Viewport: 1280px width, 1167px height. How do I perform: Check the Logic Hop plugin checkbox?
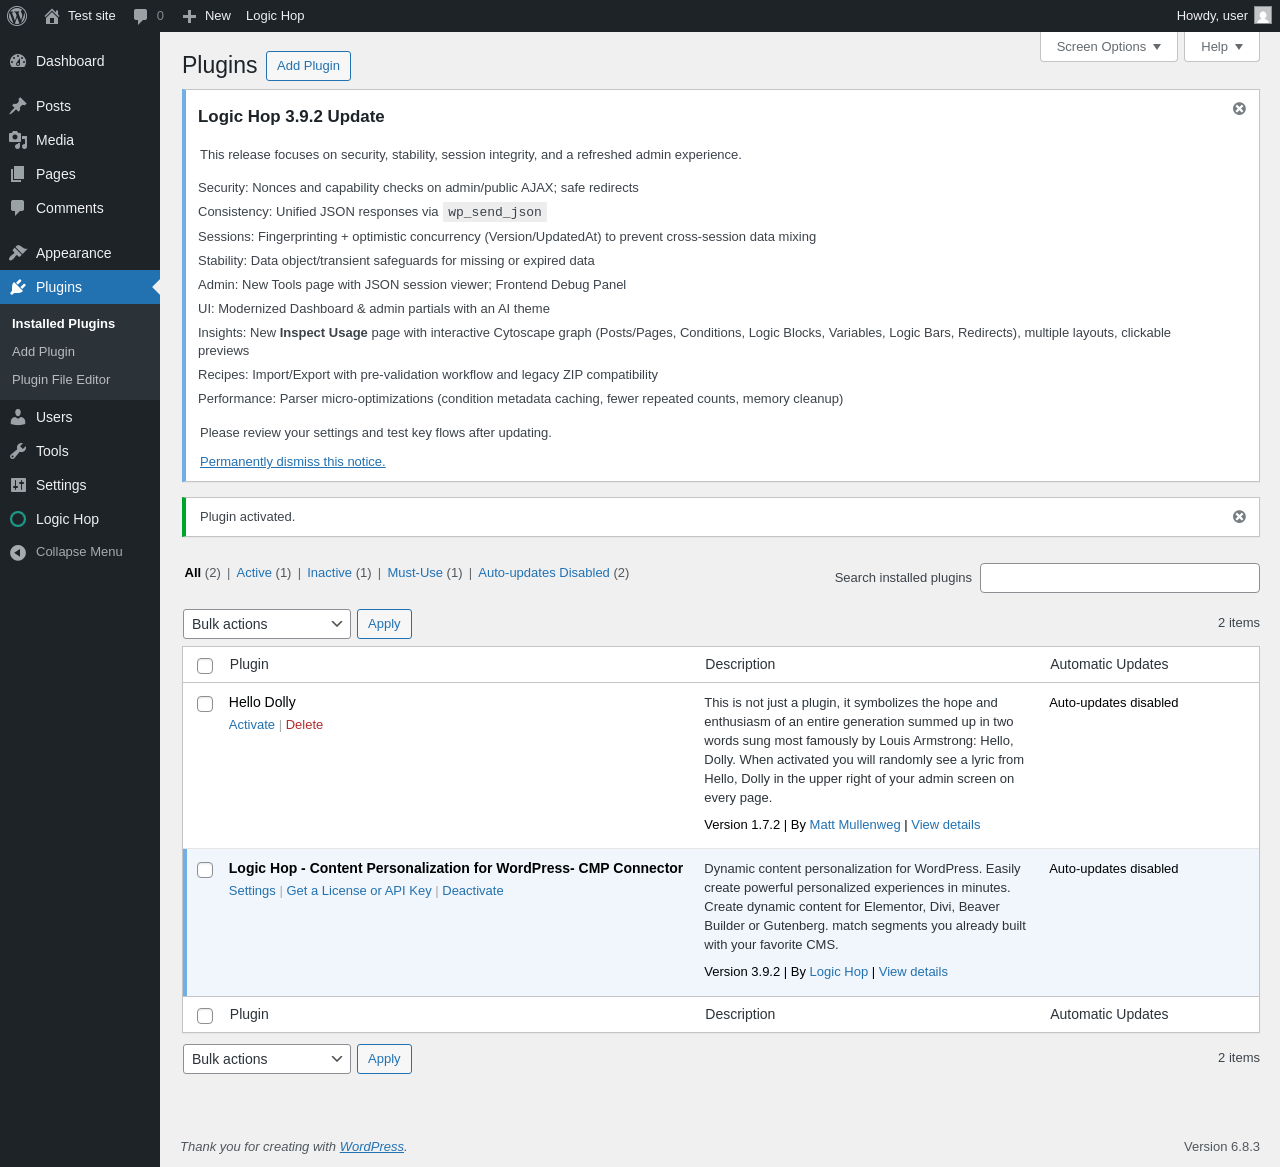coord(205,870)
